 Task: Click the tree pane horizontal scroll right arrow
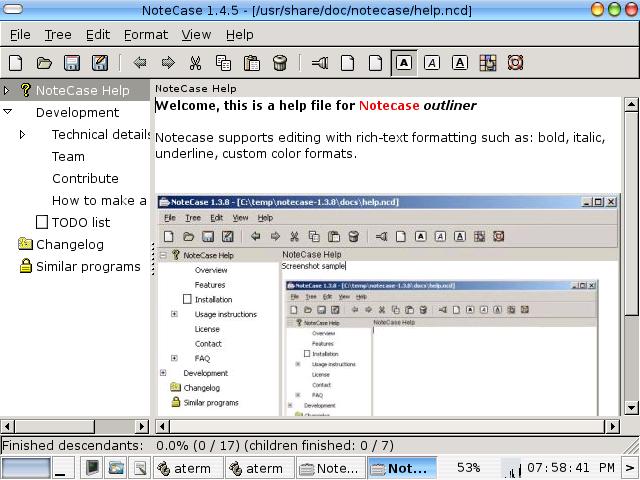click(141, 427)
